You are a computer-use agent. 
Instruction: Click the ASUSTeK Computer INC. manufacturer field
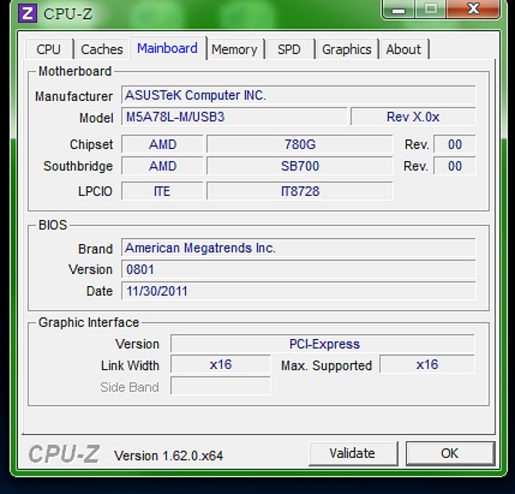[x=298, y=95]
